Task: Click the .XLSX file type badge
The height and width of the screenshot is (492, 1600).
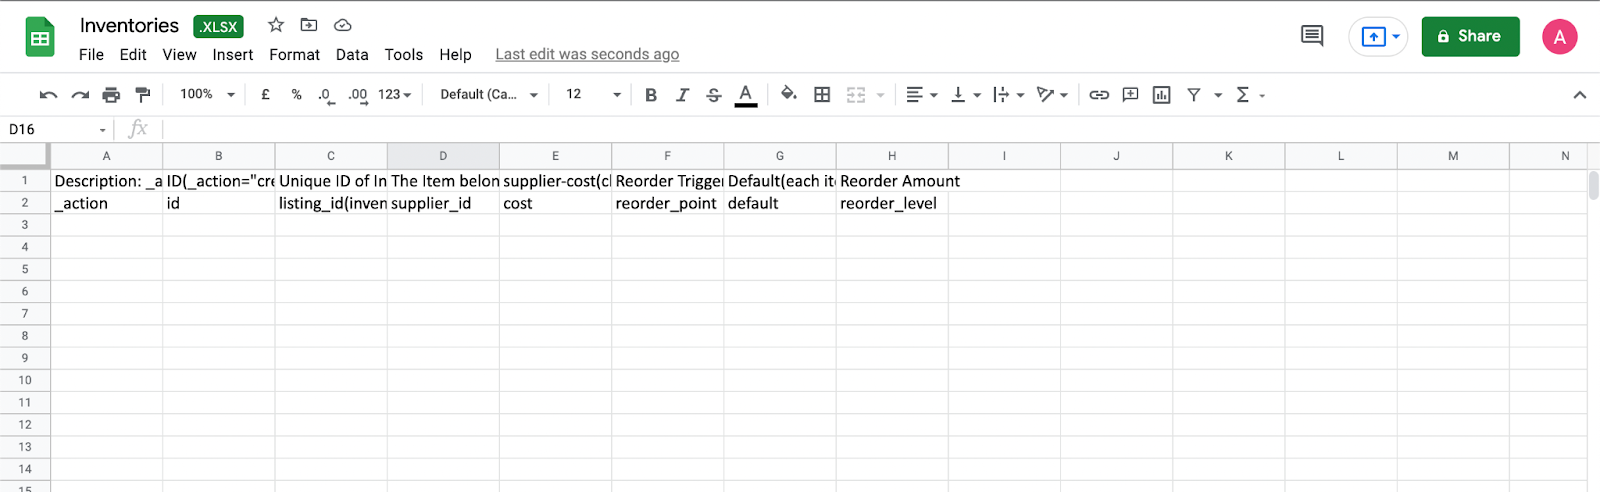Action: click(219, 27)
